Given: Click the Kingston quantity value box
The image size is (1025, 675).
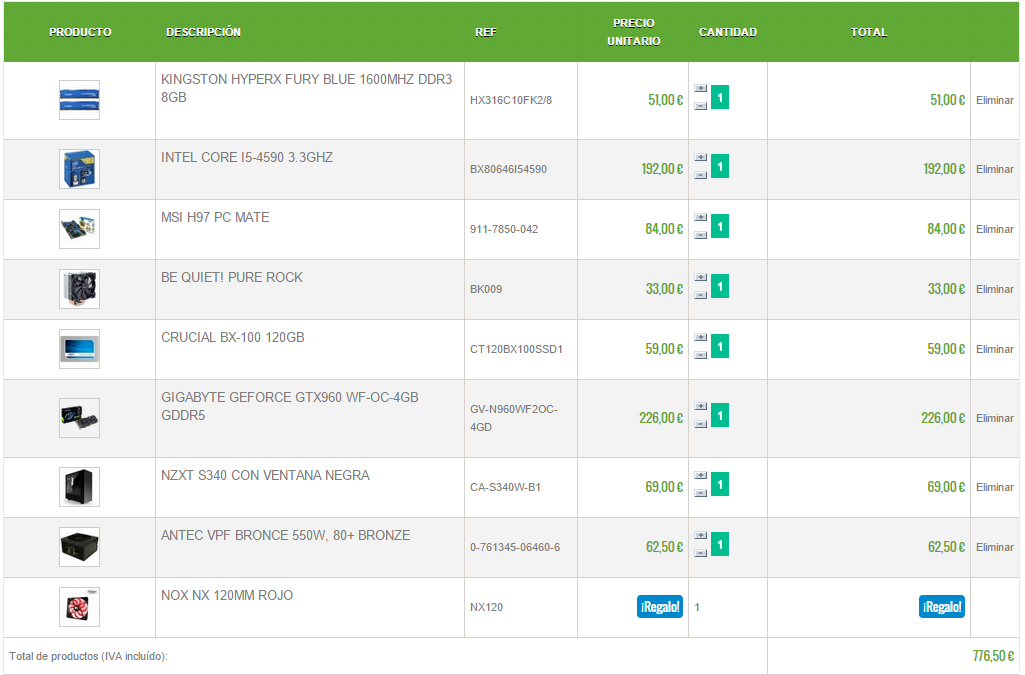Looking at the screenshot, I should click(x=720, y=97).
